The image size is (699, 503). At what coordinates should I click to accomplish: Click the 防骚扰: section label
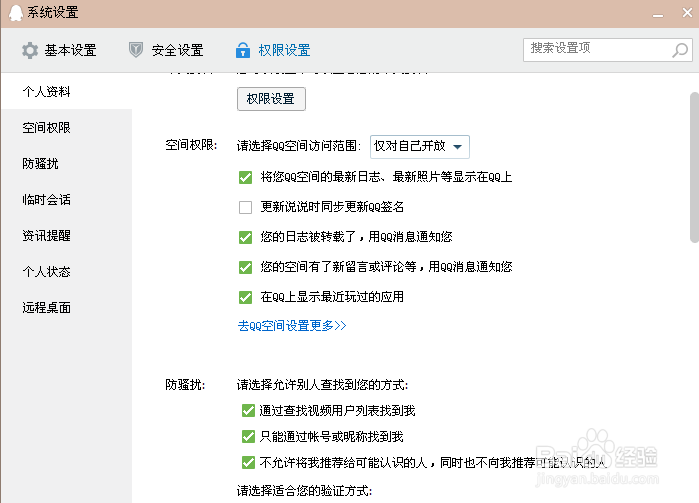click(185, 384)
